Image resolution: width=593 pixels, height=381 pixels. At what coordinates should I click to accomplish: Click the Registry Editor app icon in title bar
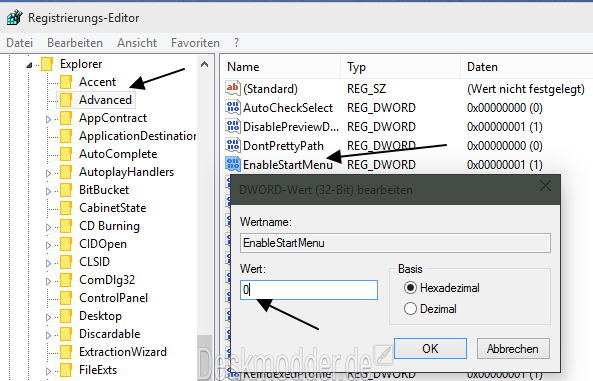[14, 17]
